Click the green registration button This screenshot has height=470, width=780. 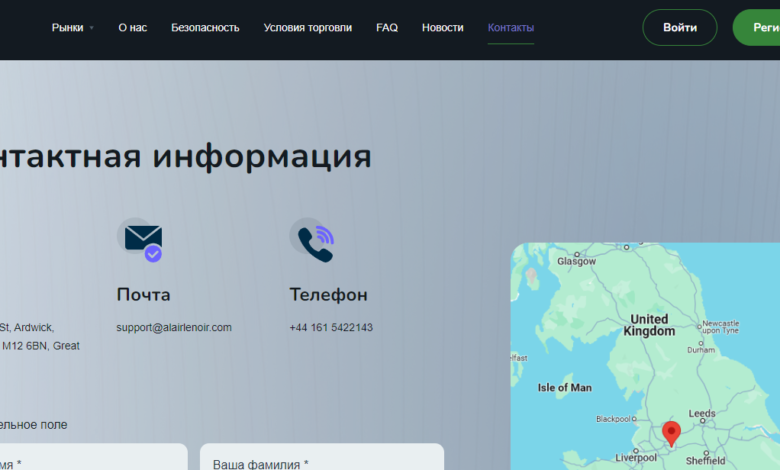pyautogui.click(x=756, y=27)
